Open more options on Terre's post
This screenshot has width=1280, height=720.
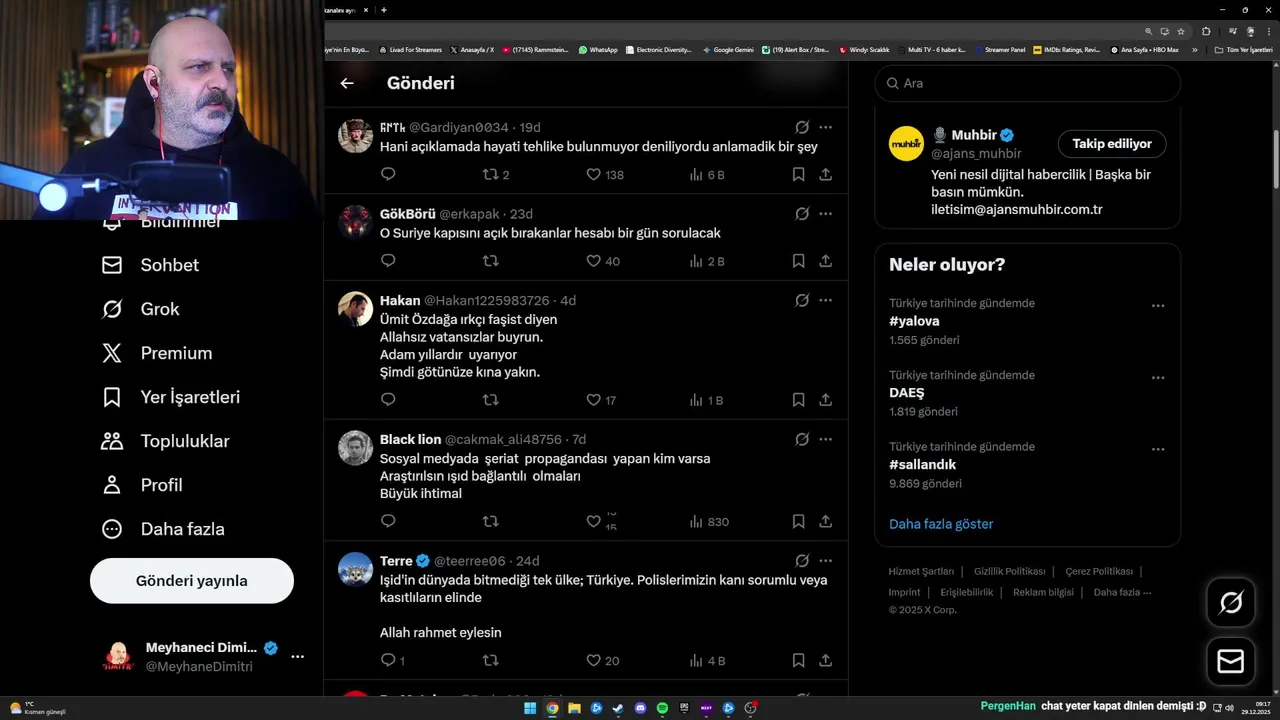coord(825,561)
